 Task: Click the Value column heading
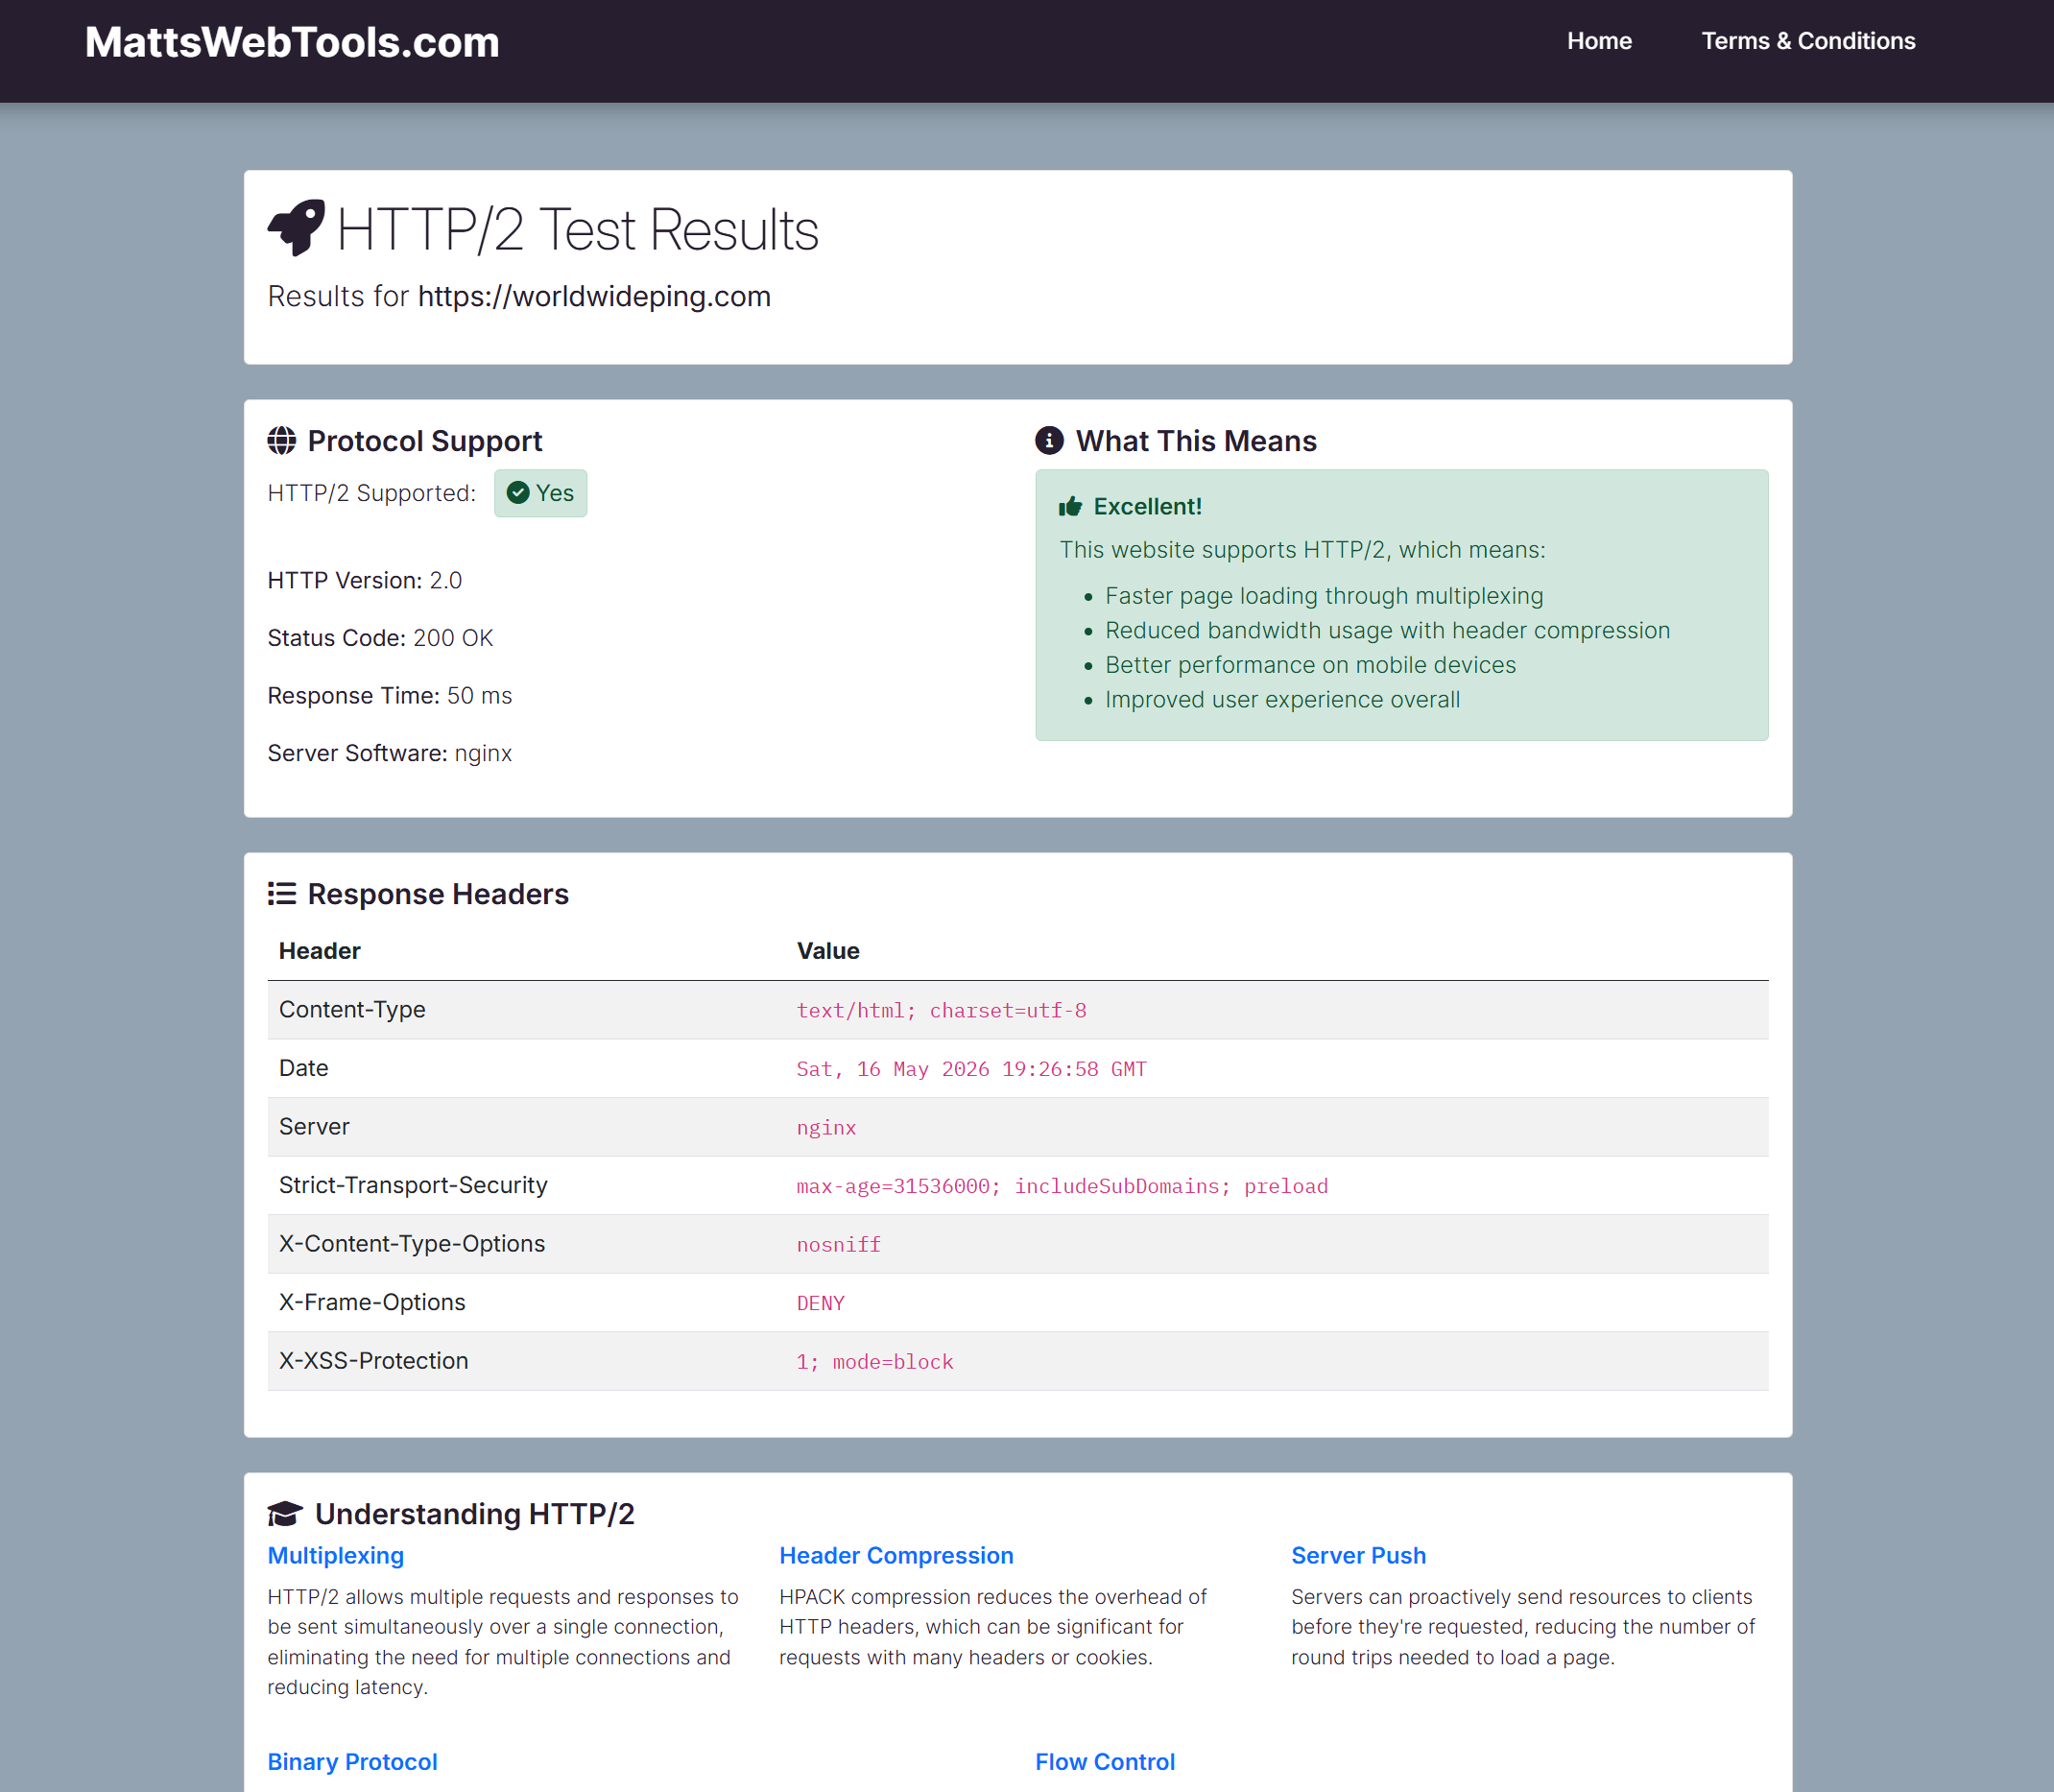coord(828,950)
